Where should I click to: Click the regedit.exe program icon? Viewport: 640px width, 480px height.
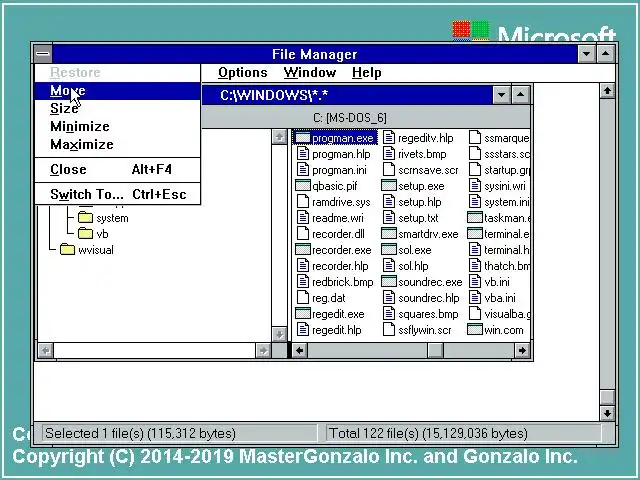(x=302, y=313)
